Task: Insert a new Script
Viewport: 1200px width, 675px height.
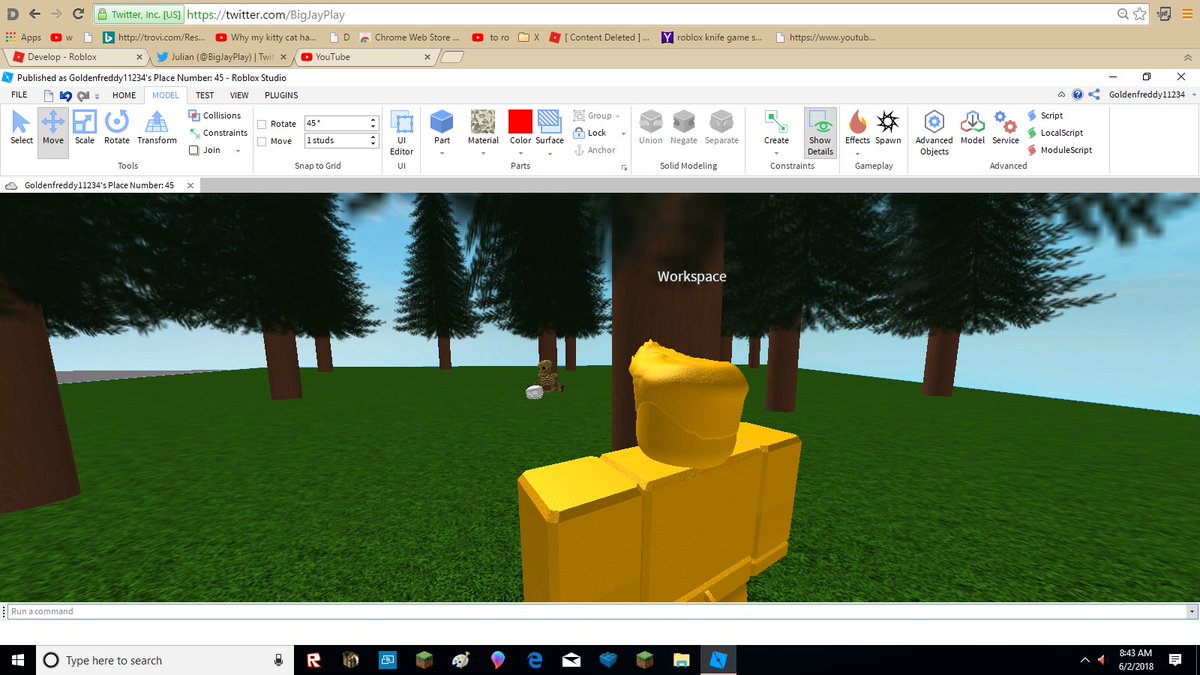Action: pos(1045,115)
